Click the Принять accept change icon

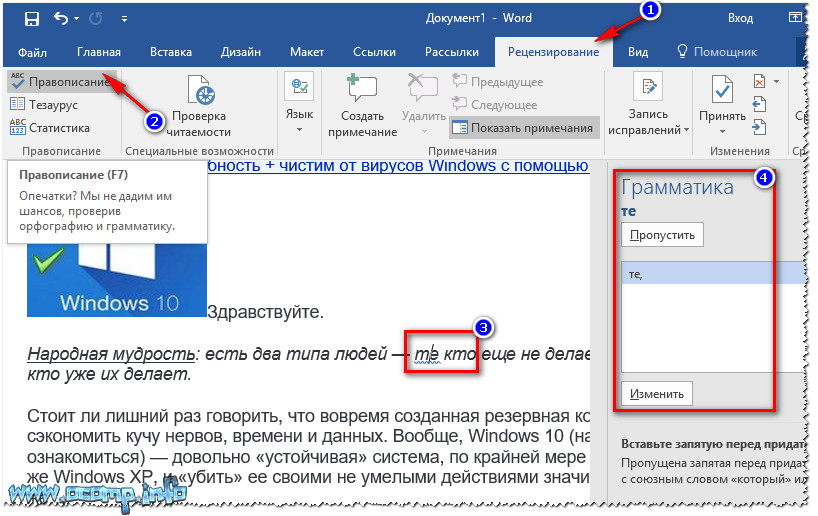click(723, 90)
